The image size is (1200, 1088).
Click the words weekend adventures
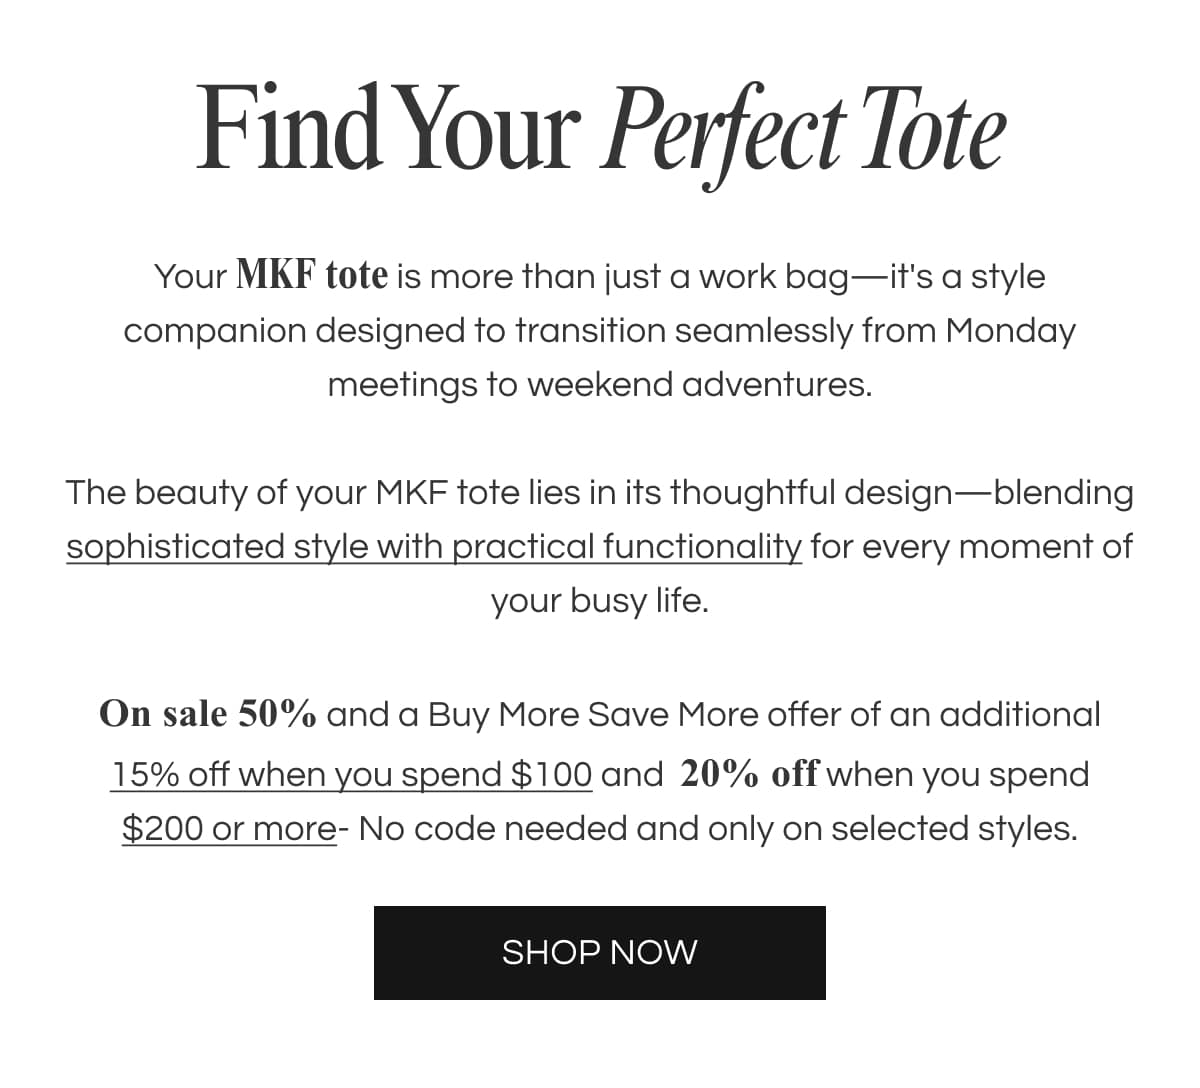[x=699, y=385]
